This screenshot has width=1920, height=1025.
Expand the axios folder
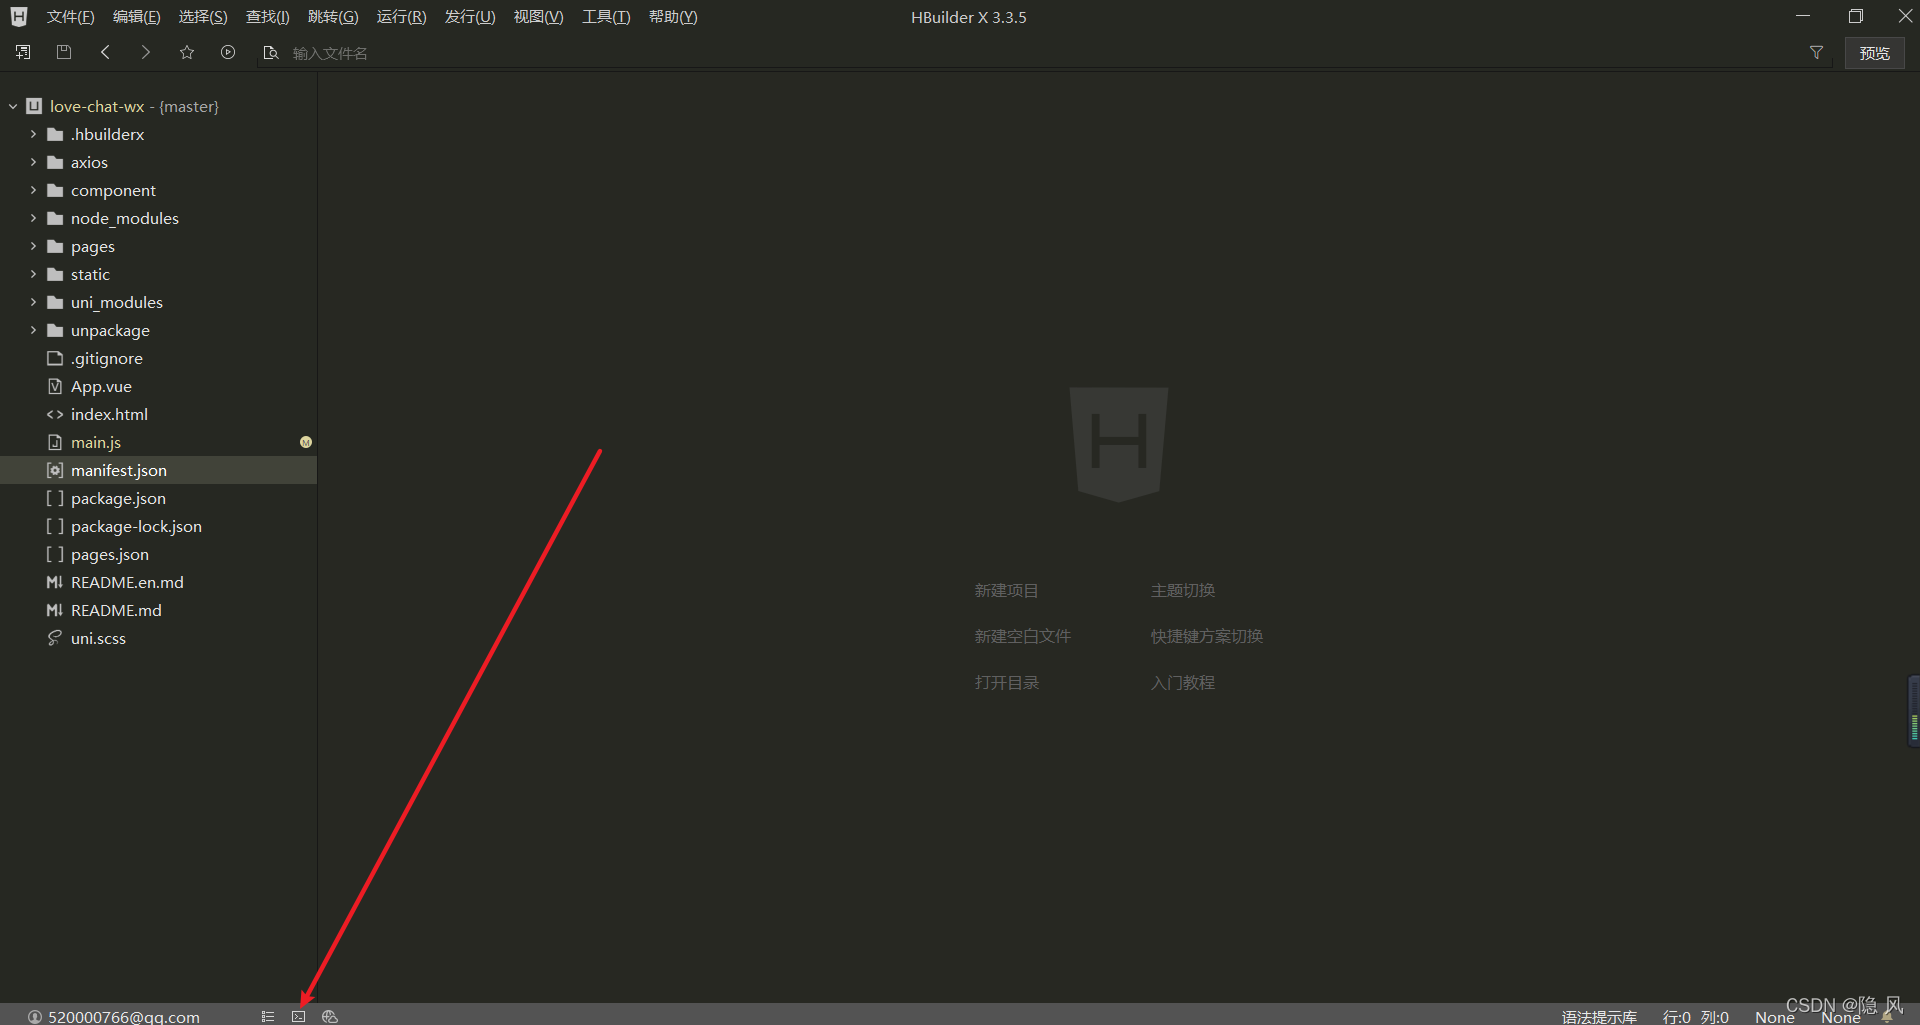[x=33, y=162]
